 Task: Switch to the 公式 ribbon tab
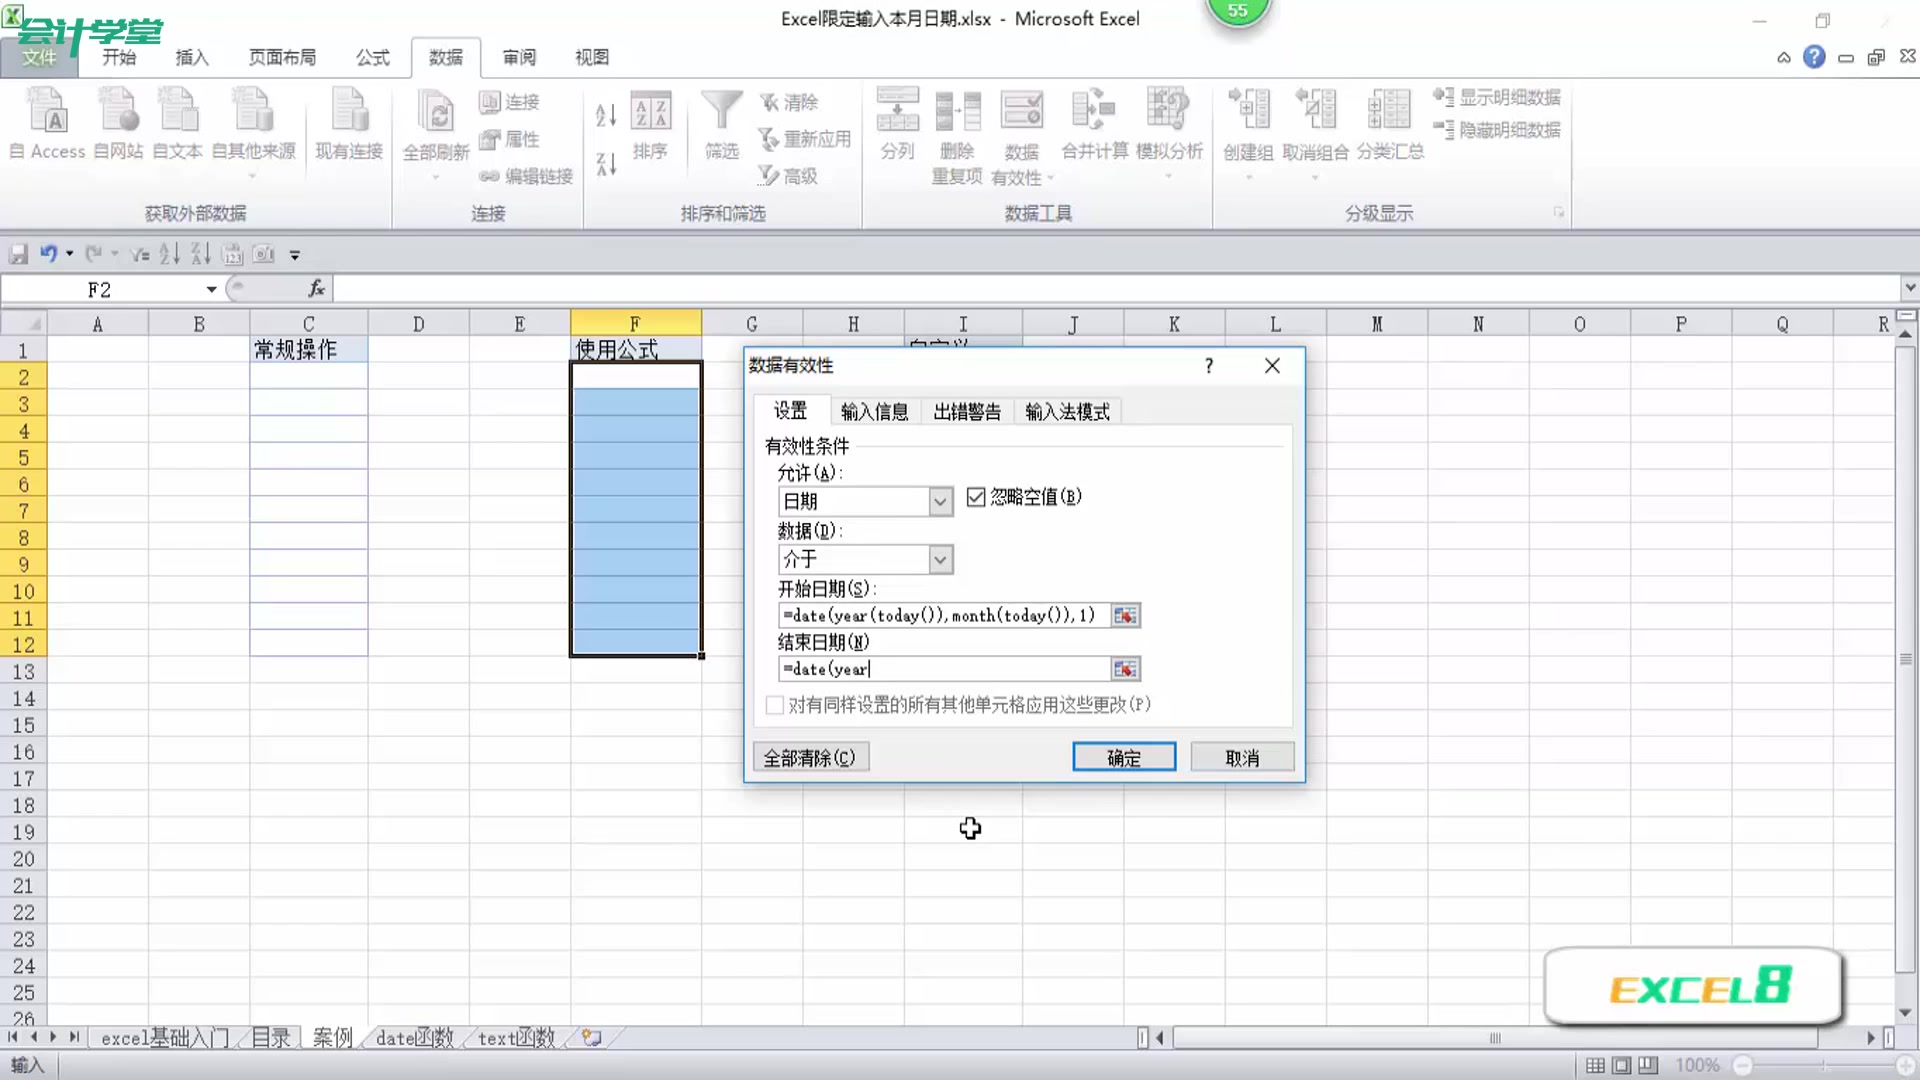click(371, 57)
